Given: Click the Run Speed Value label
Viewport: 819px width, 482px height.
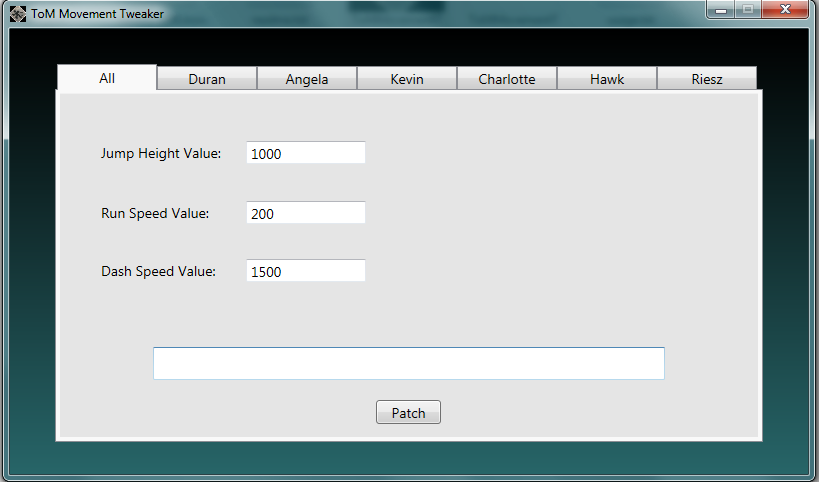Looking at the screenshot, I should coord(155,213).
